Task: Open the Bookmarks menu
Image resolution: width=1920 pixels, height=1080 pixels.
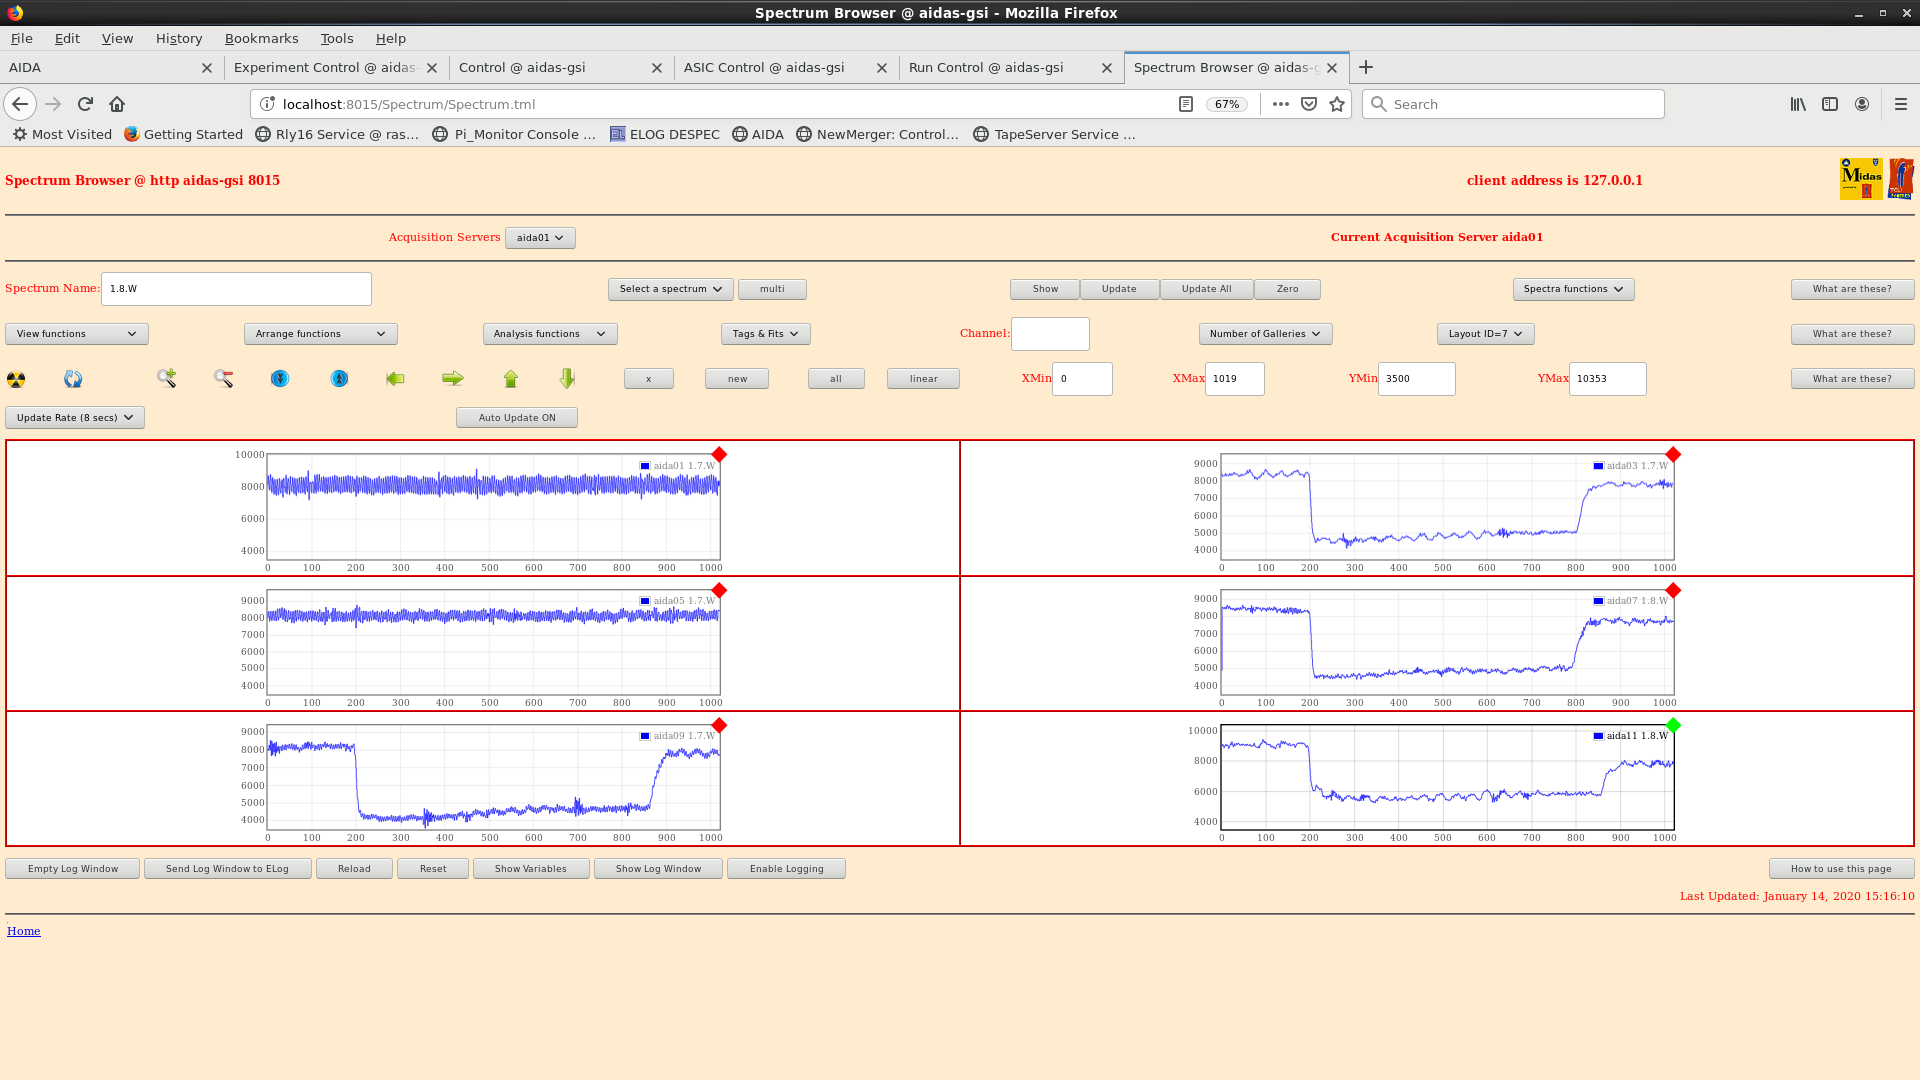Action: click(261, 38)
